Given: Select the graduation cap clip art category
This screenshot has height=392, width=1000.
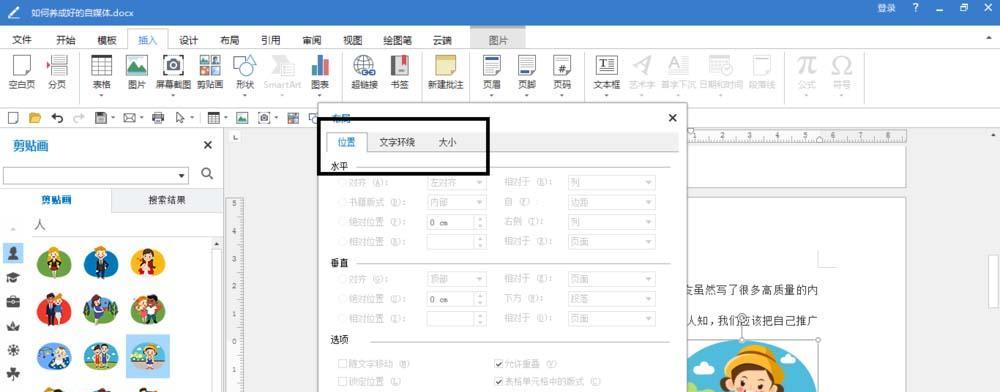Looking at the screenshot, I should [x=13, y=277].
